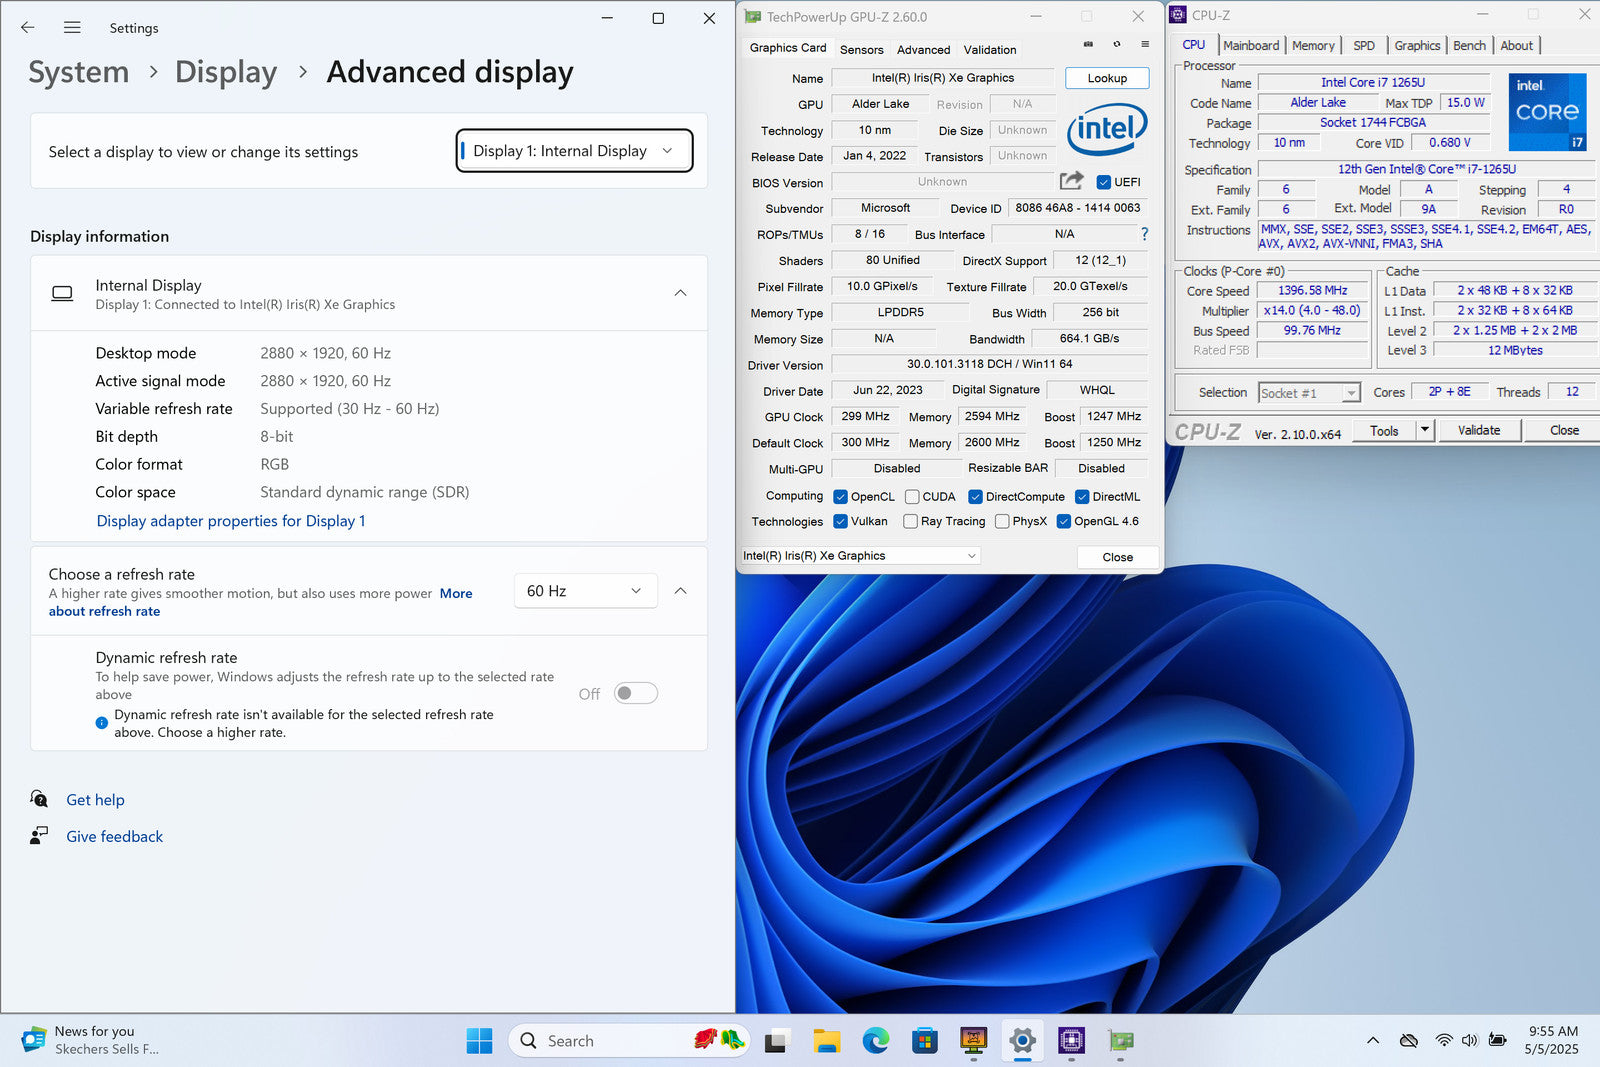Open Microsoft Edge from the taskbar
The height and width of the screenshot is (1067, 1600).
[x=876, y=1041]
